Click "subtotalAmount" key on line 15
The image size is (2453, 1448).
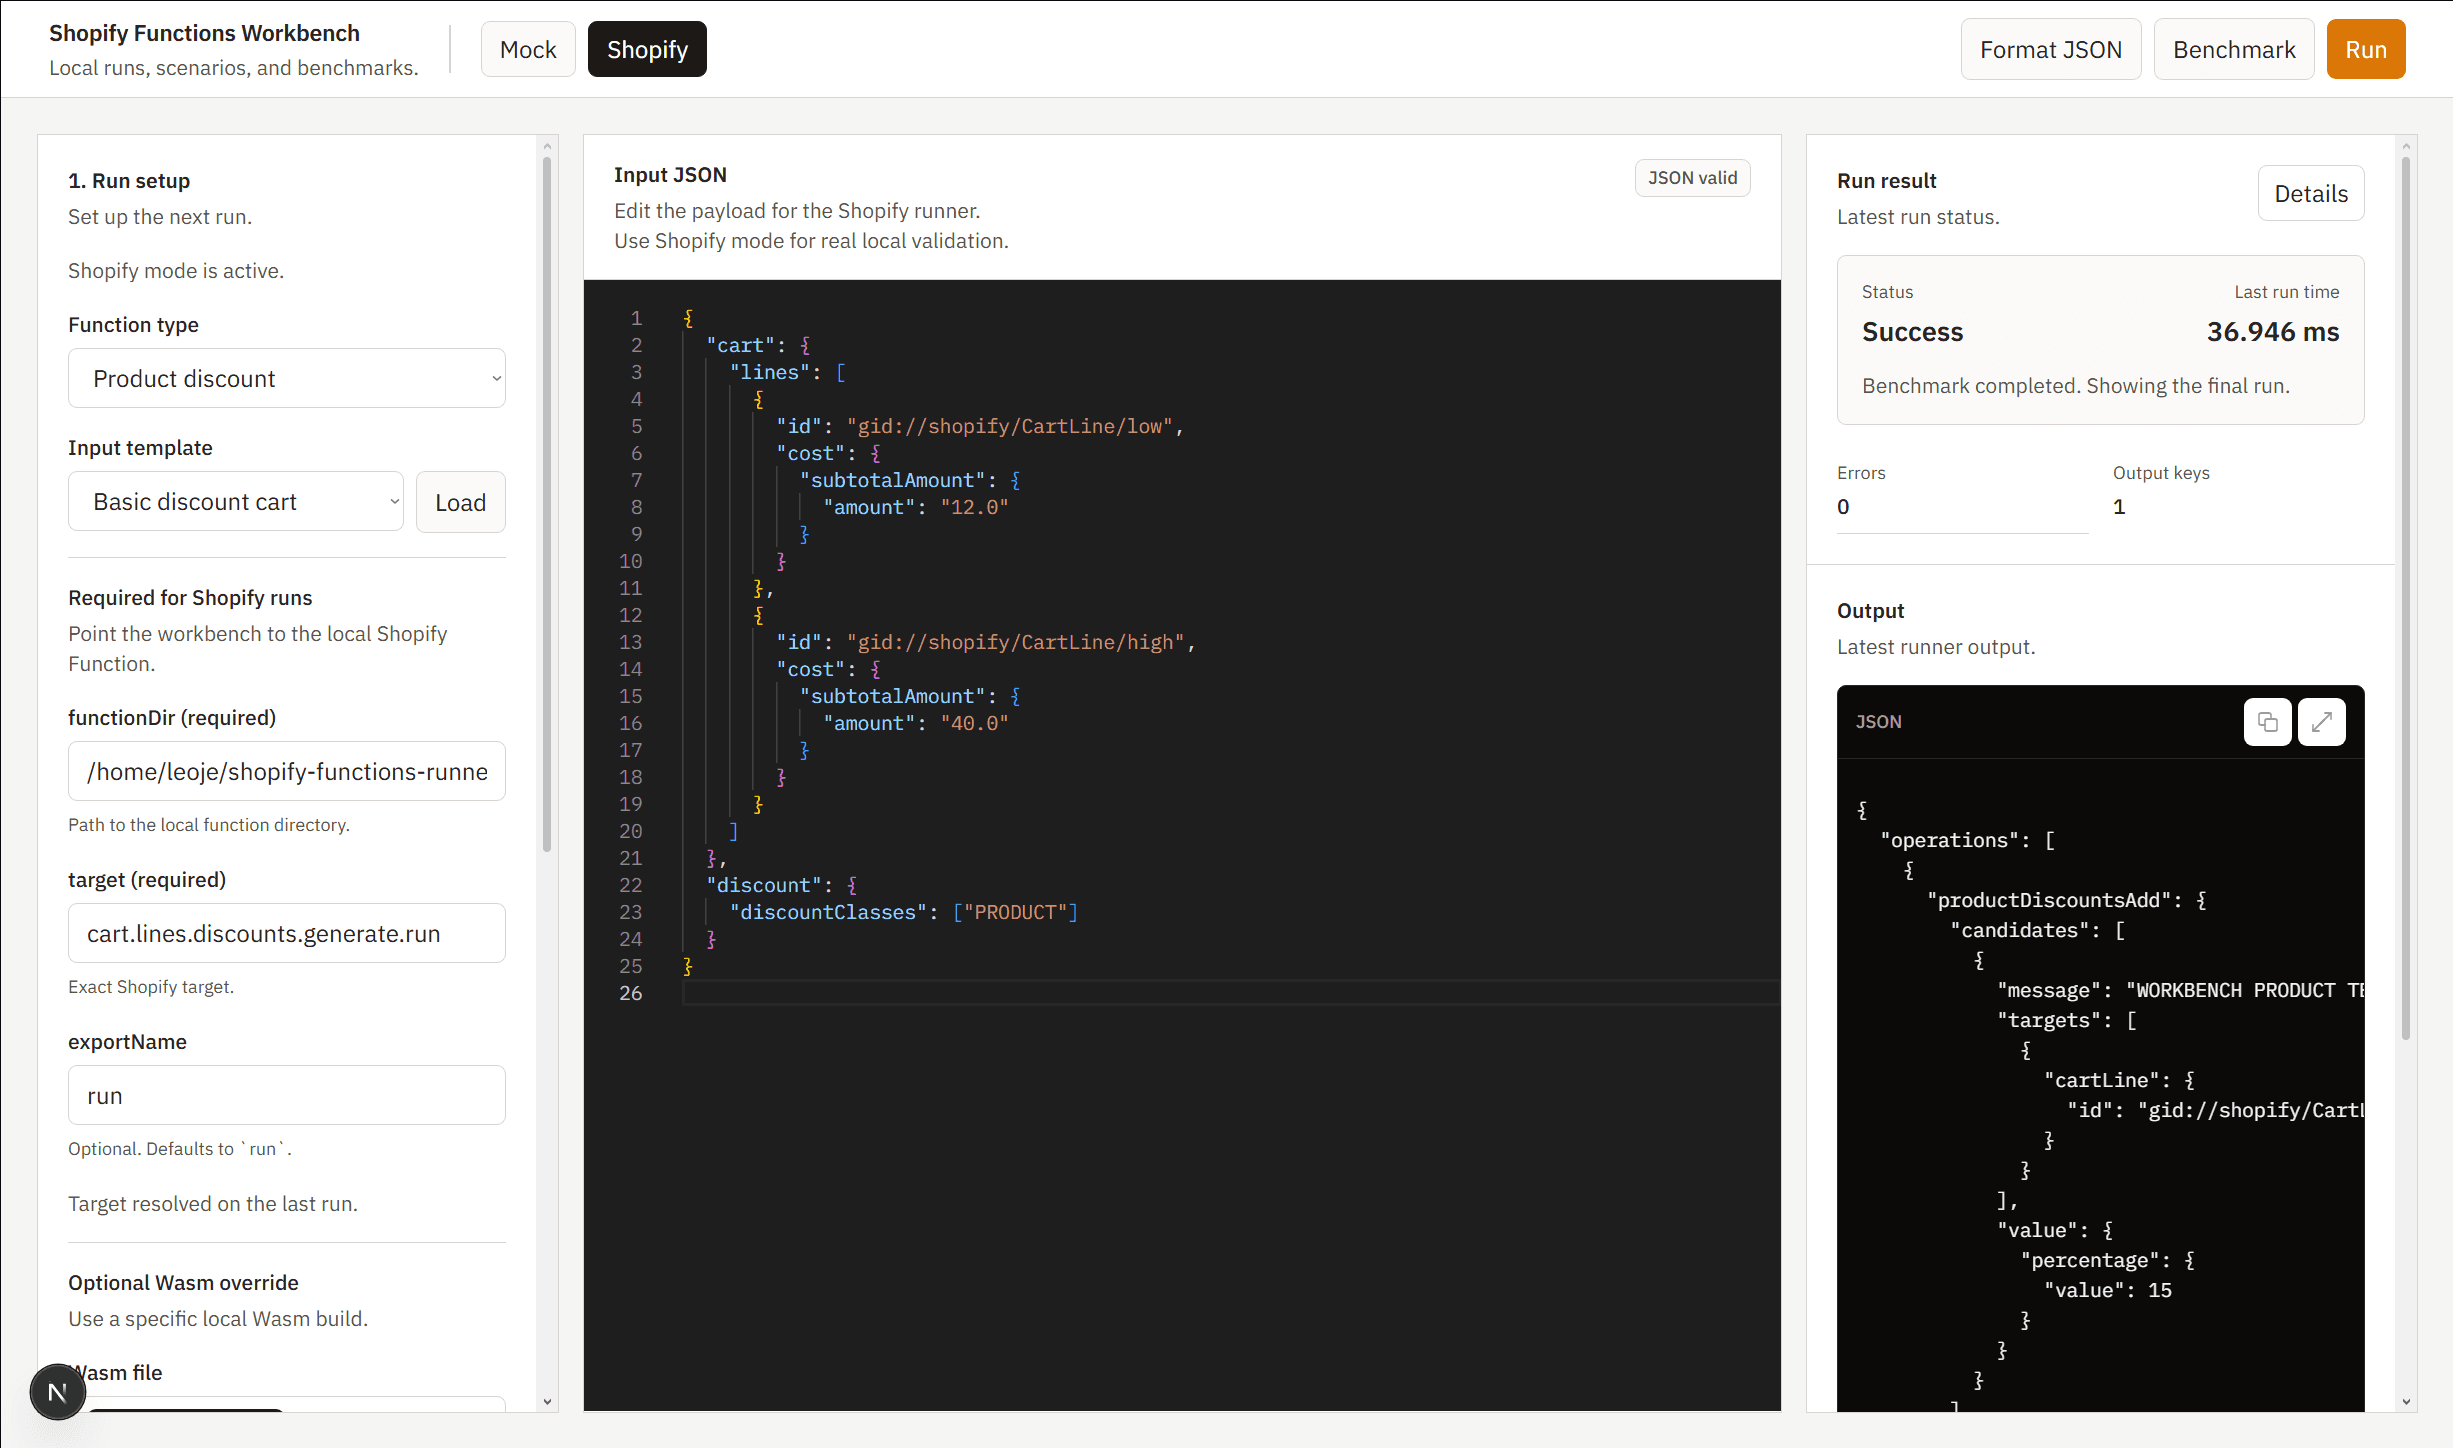pos(892,696)
